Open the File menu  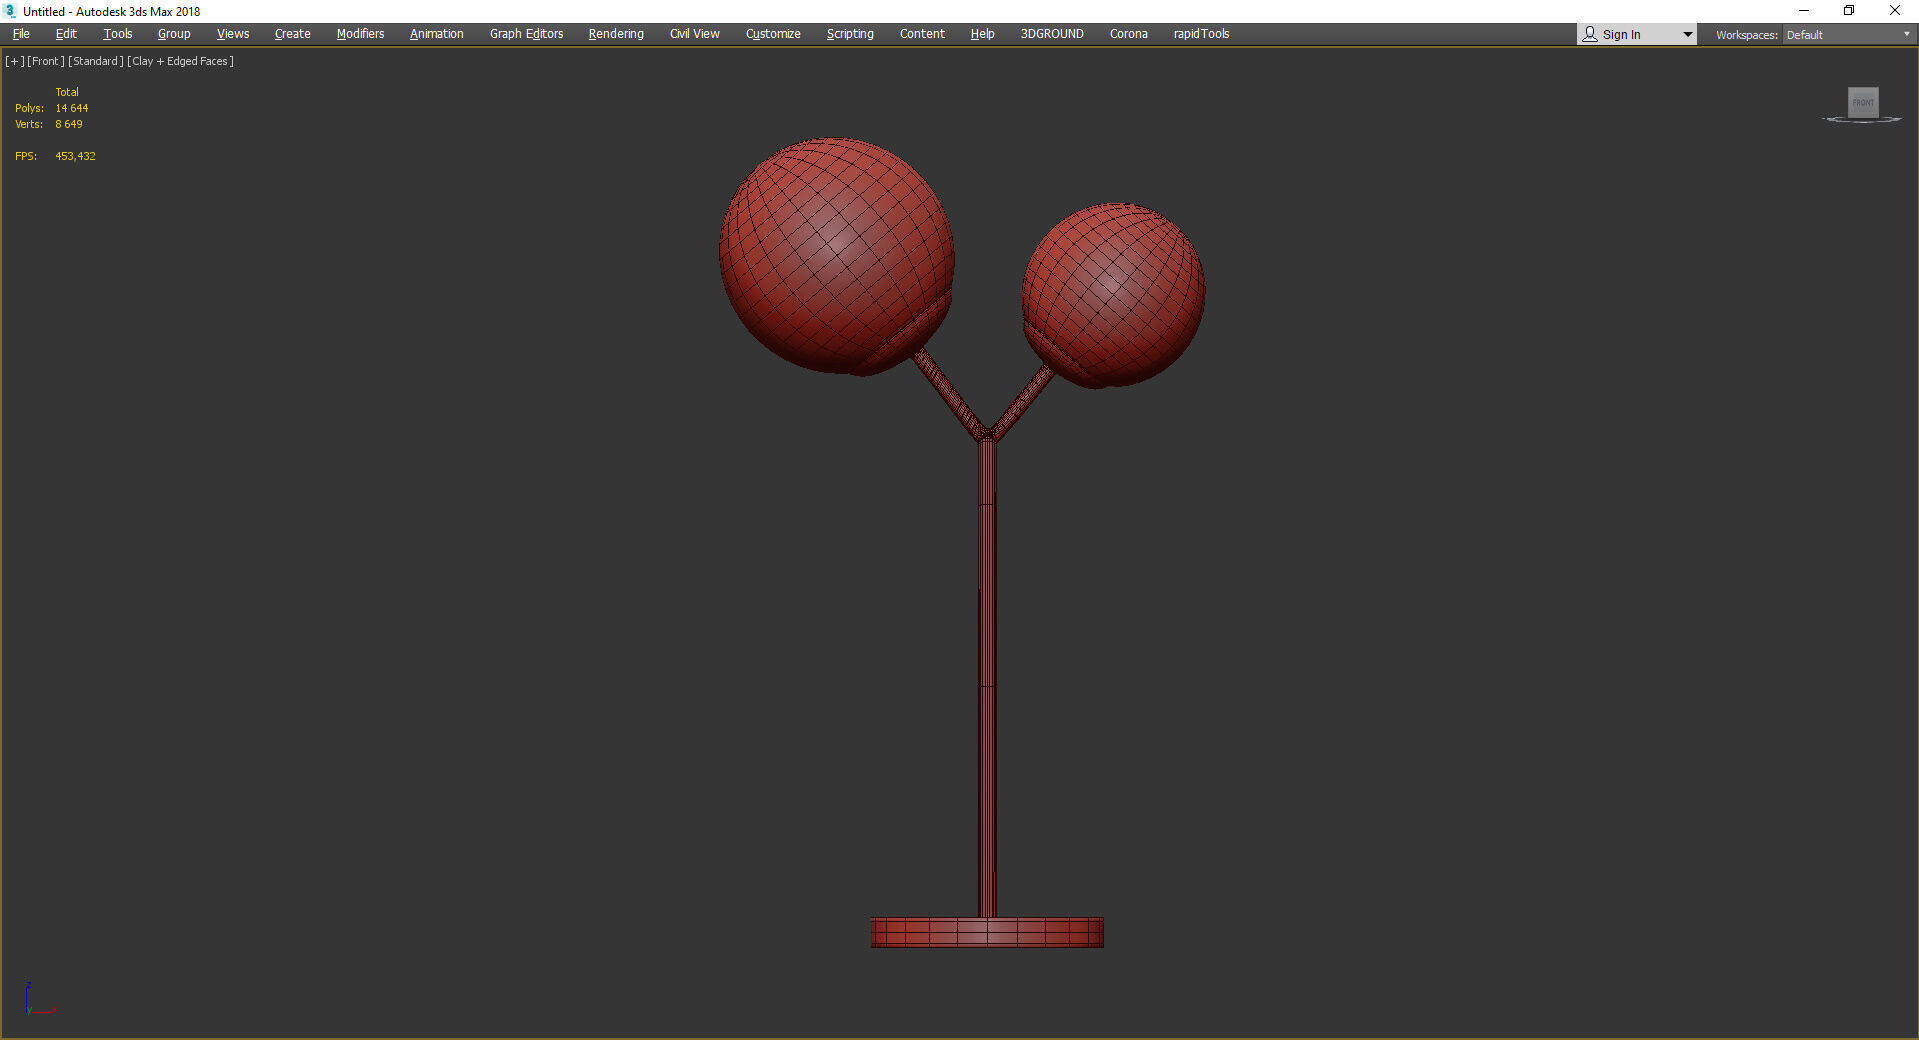tap(21, 34)
